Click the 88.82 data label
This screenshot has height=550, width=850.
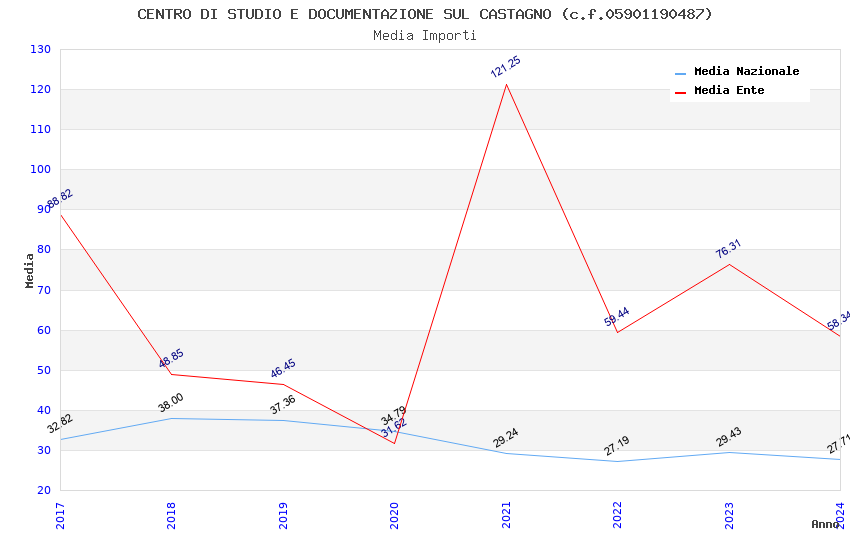(x=60, y=199)
